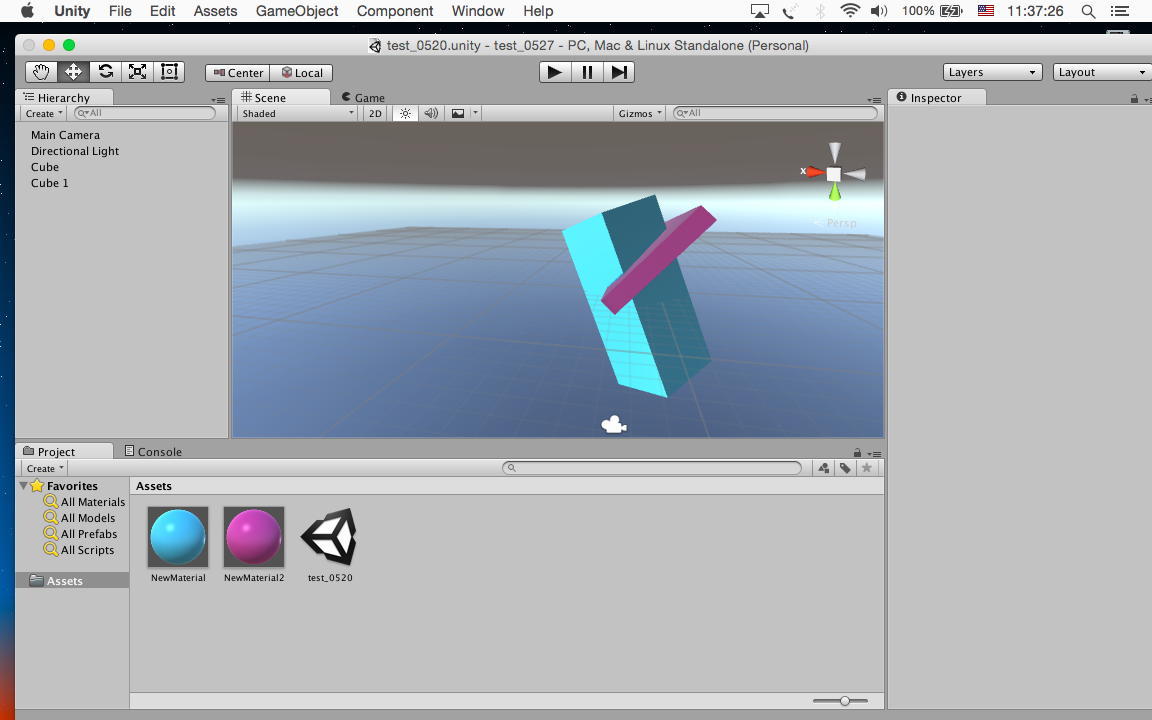Toggle scene audio speaker icon

[x=431, y=113]
